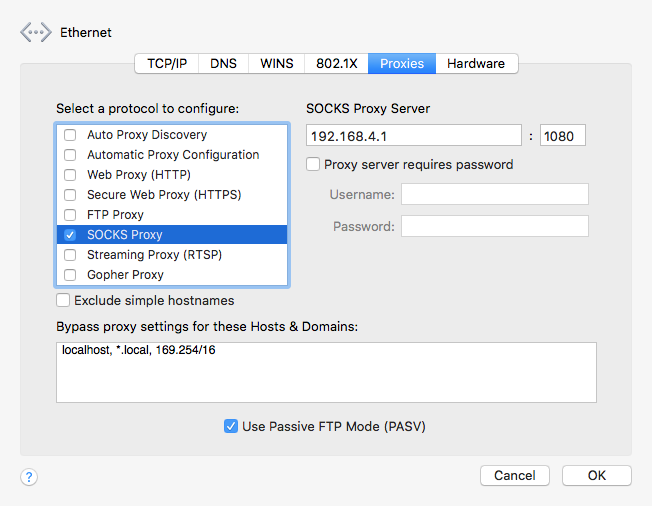Click the Ethernet network icon
The width and height of the screenshot is (652, 506).
(35, 33)
